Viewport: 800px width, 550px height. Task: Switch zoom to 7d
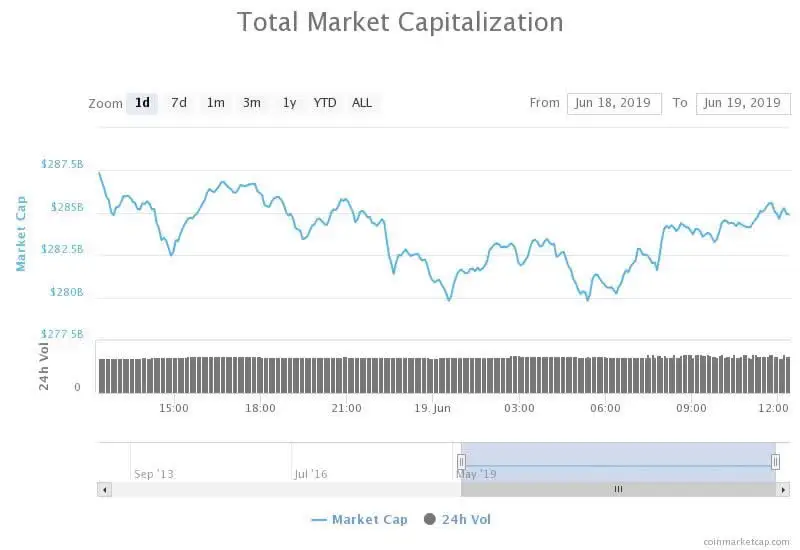(x=178, y=103)
